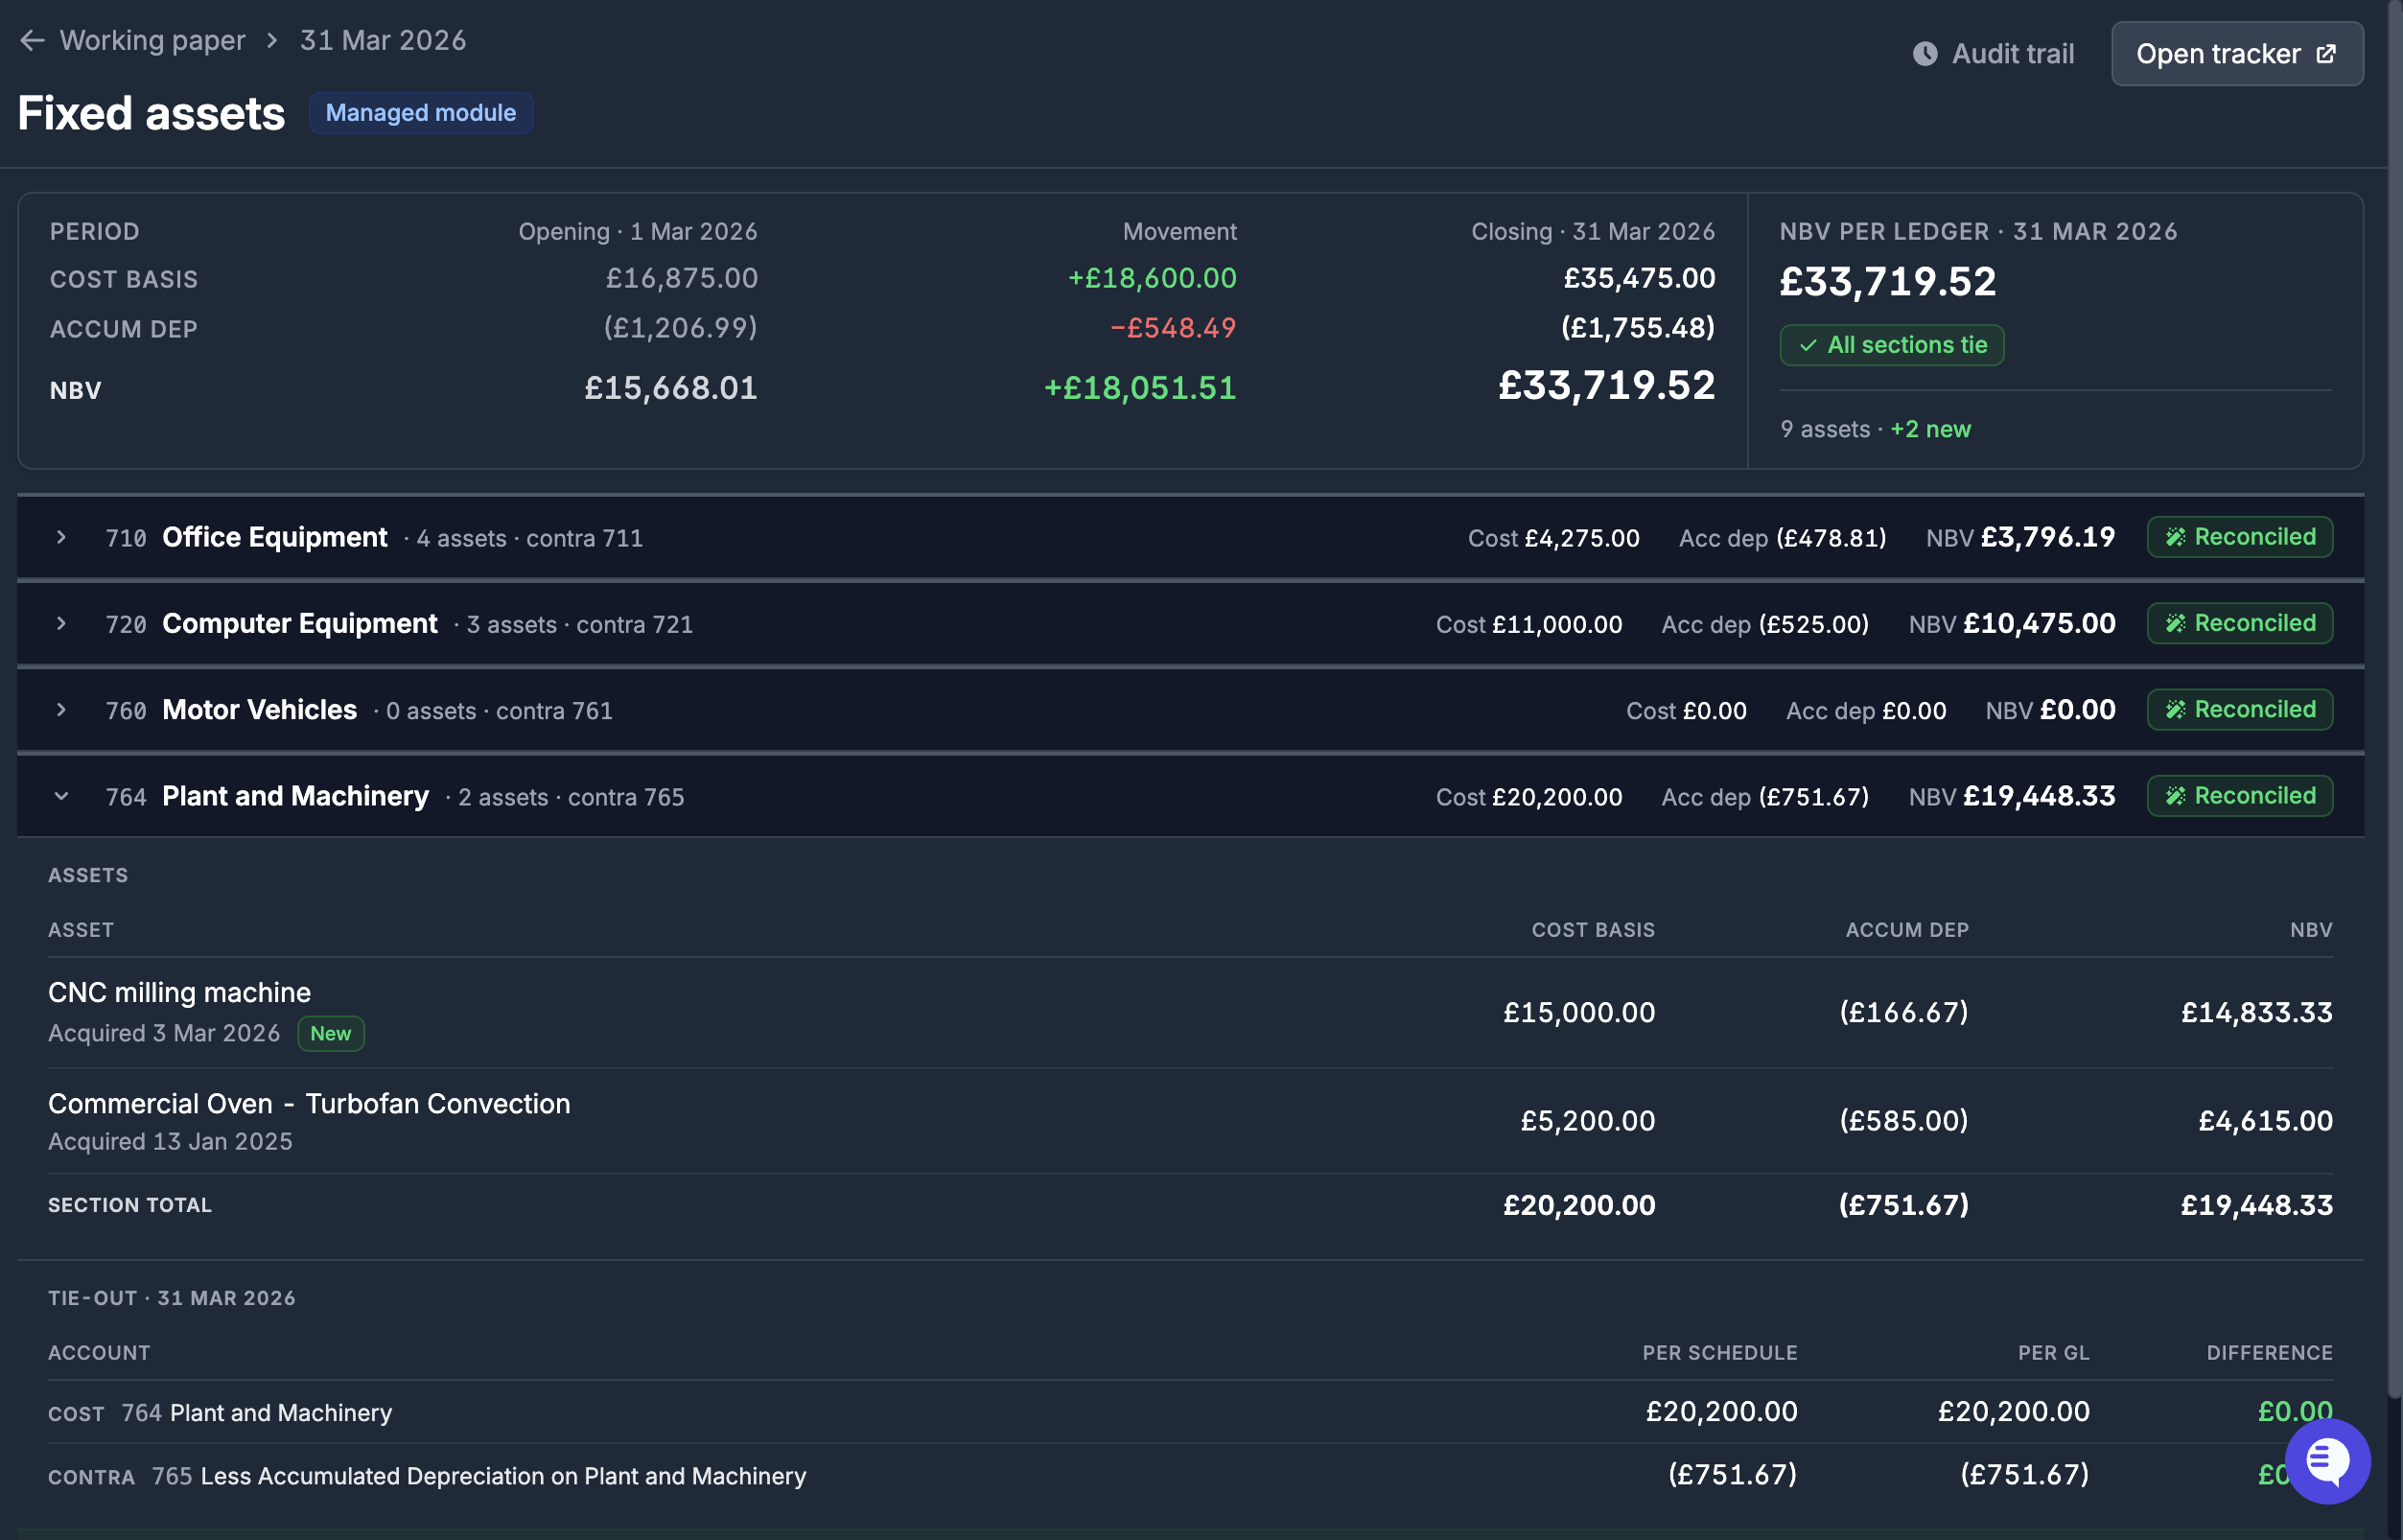
Task: Click the Computer Equipment NBV £10,475.00
Action: [2039, 623]
